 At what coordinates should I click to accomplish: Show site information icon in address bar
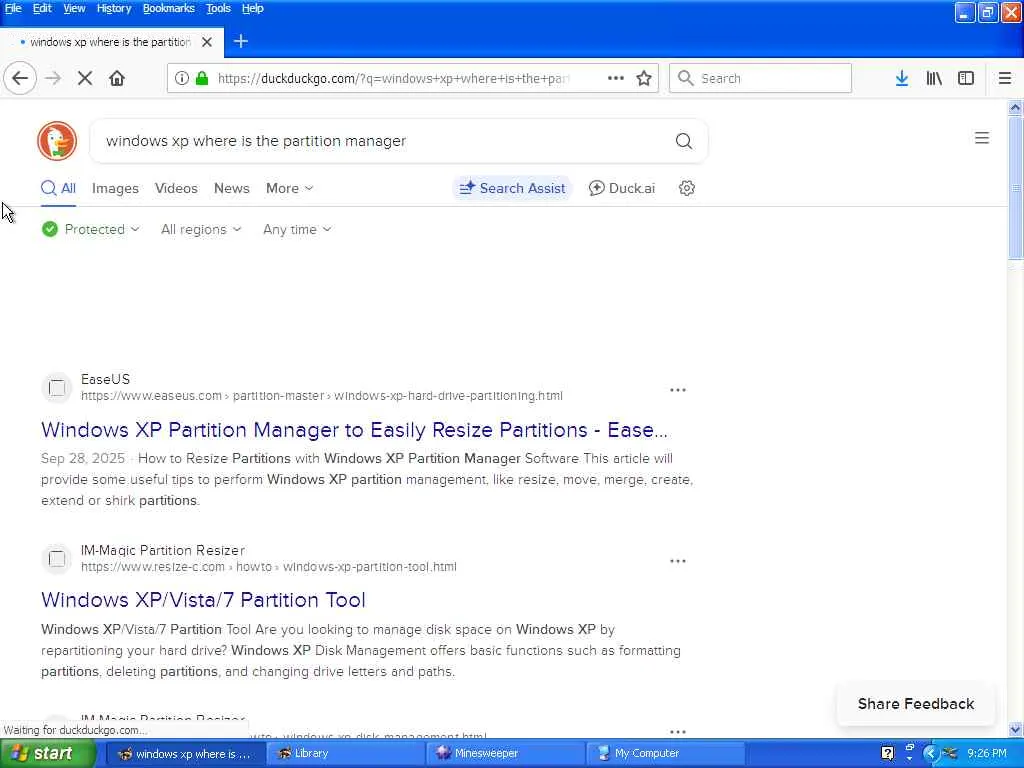point(182,78)
